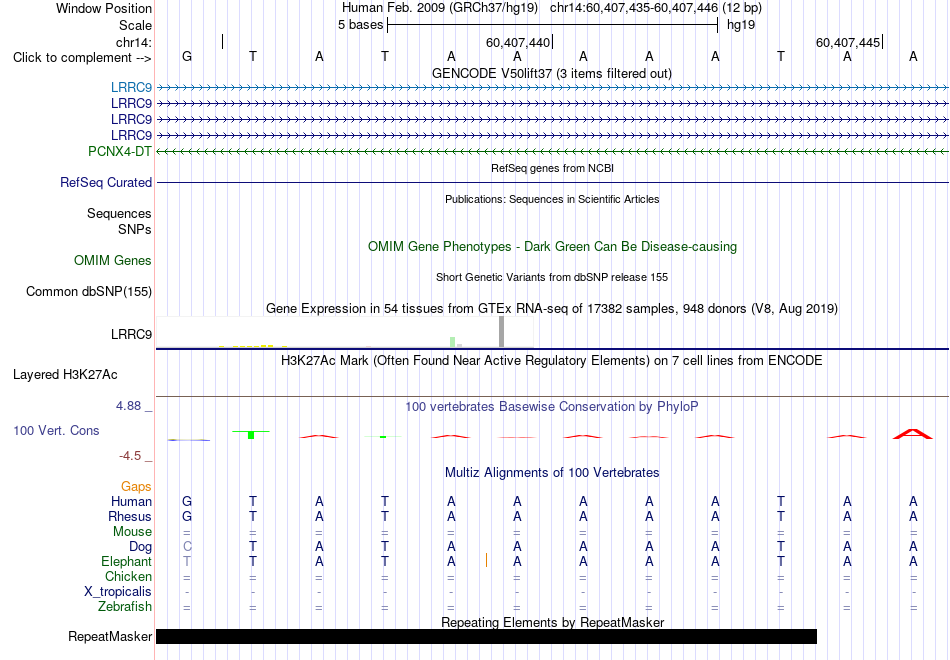Click the hg19 label beside the scale bar

741,25
